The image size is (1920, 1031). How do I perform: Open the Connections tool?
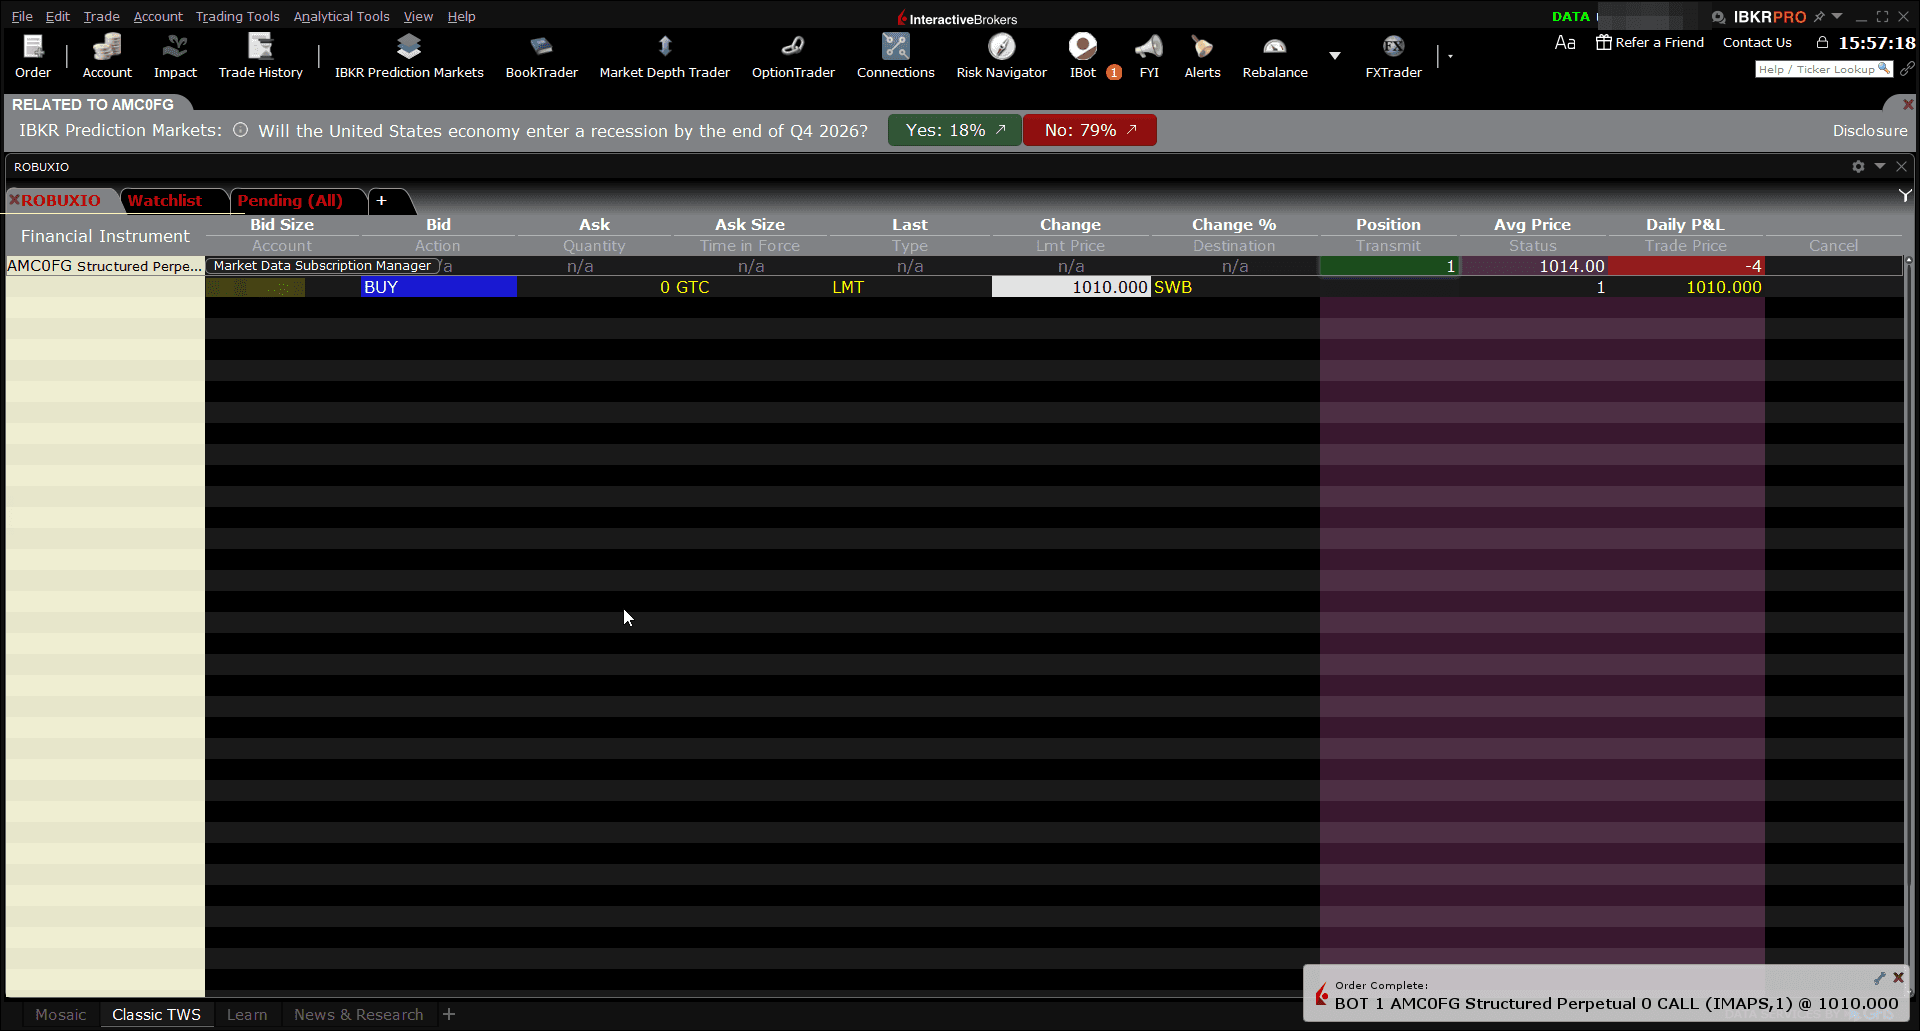click(x=895, y=56)
